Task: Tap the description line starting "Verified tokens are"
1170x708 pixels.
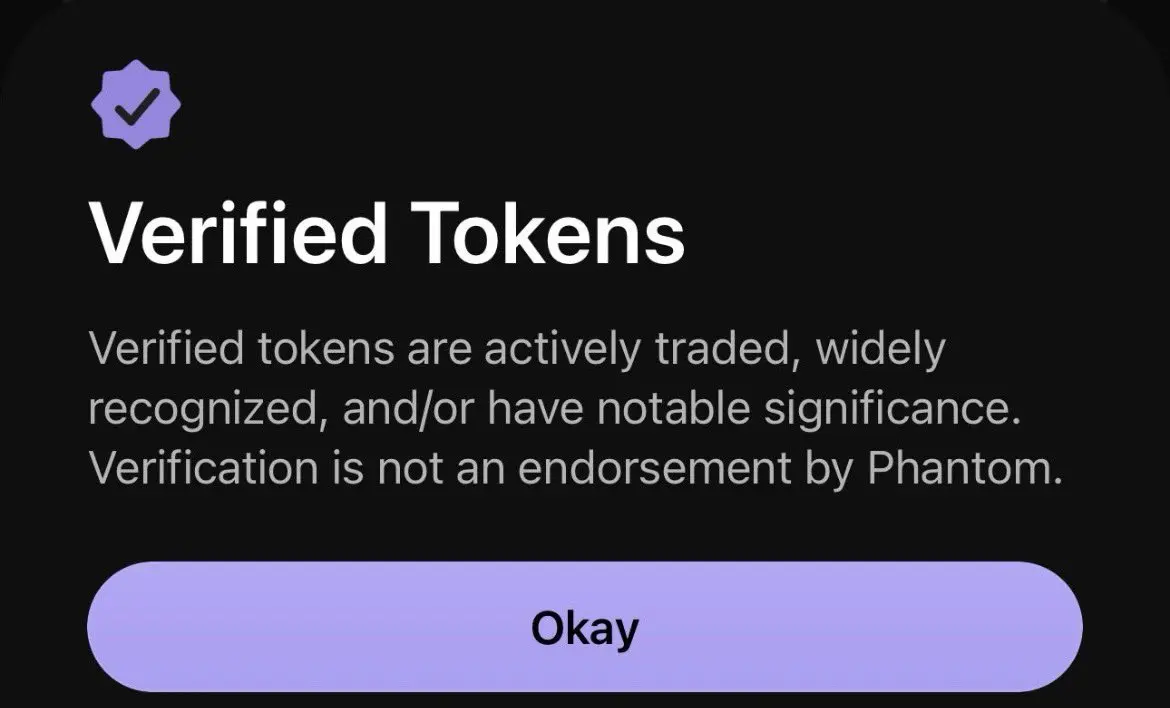Action: [517, 349]
